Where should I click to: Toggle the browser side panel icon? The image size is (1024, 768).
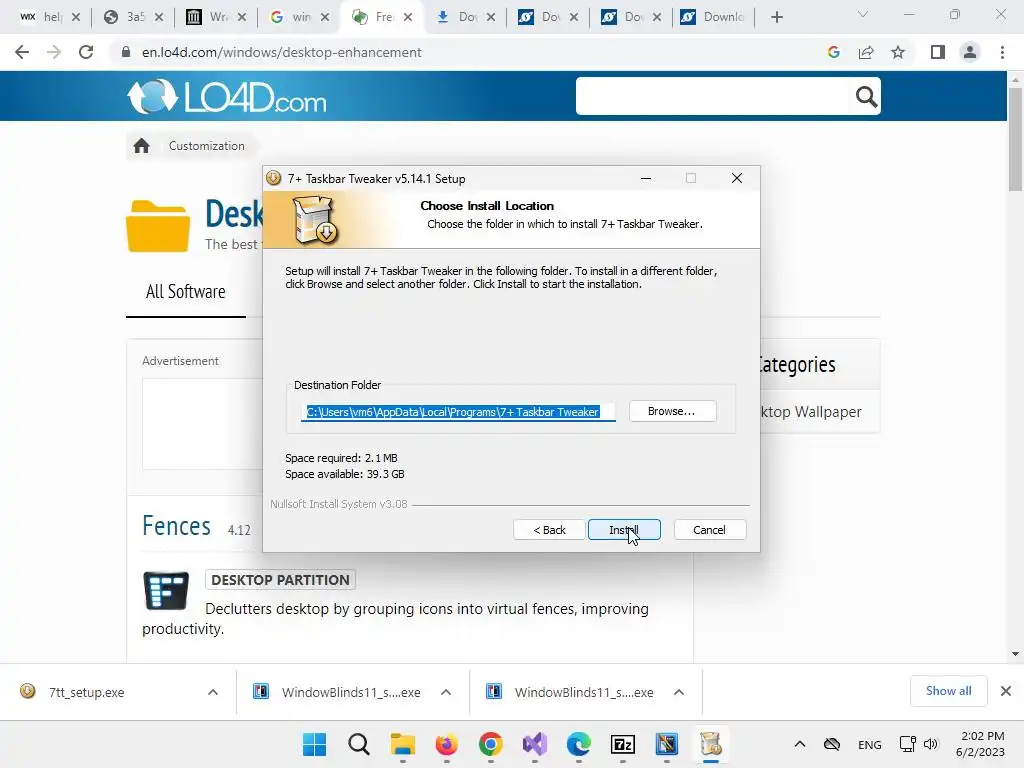[938, 52]
